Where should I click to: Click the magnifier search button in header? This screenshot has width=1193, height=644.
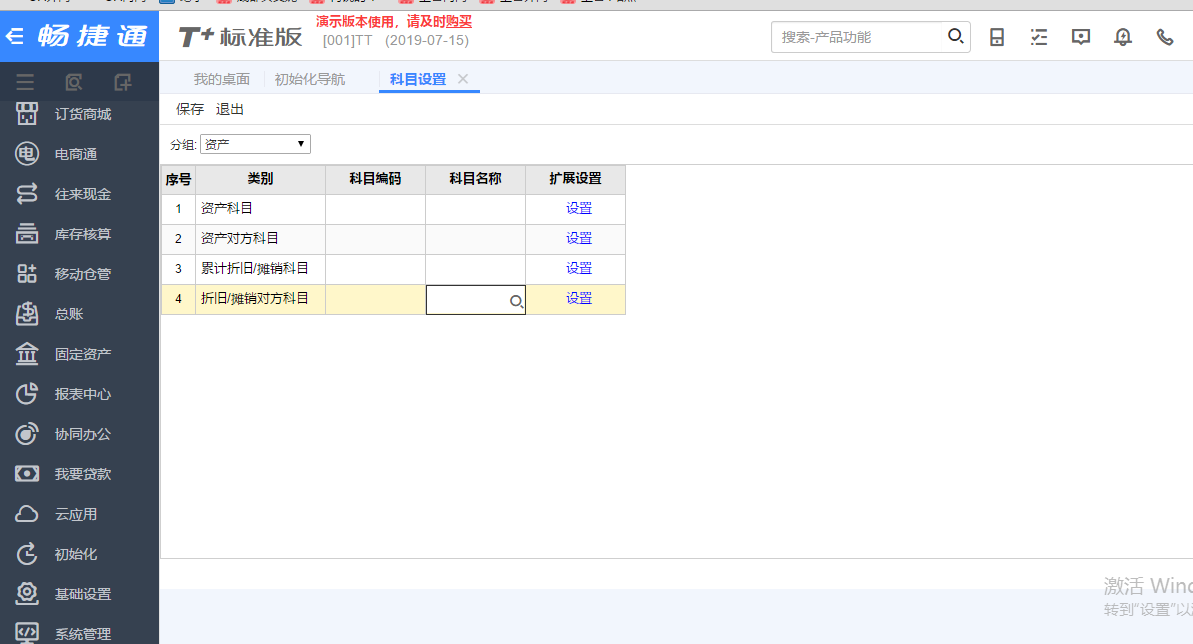[956, 37]
